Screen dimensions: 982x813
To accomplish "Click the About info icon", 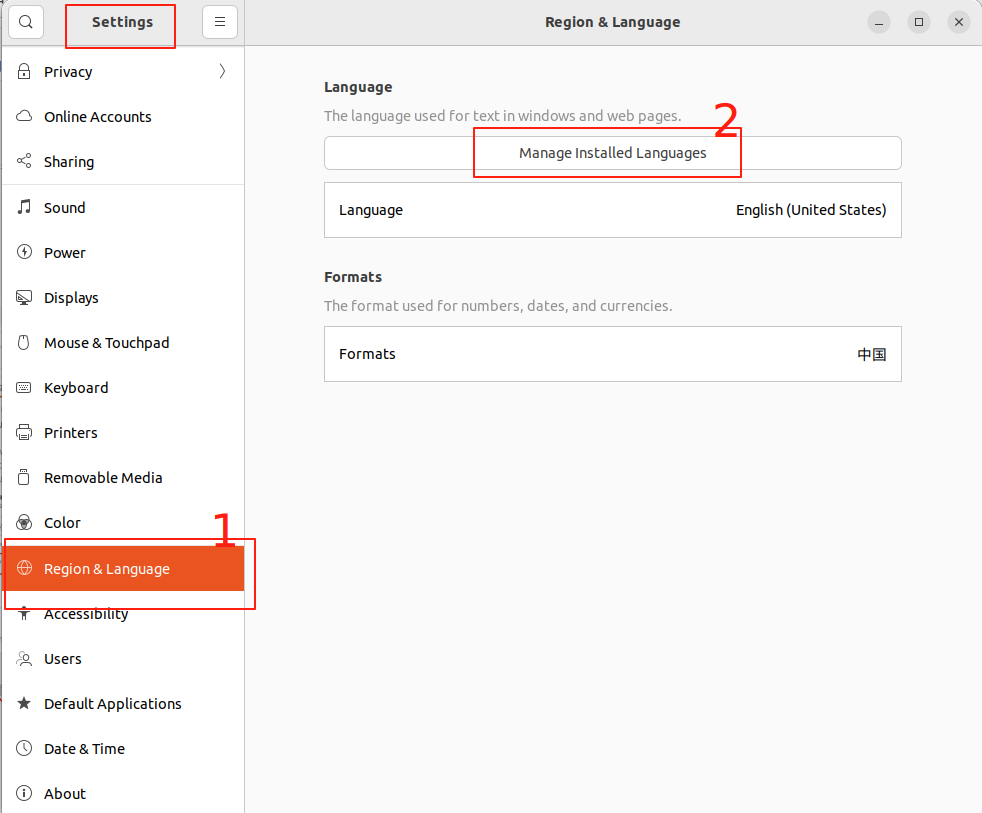I will 24,794.
